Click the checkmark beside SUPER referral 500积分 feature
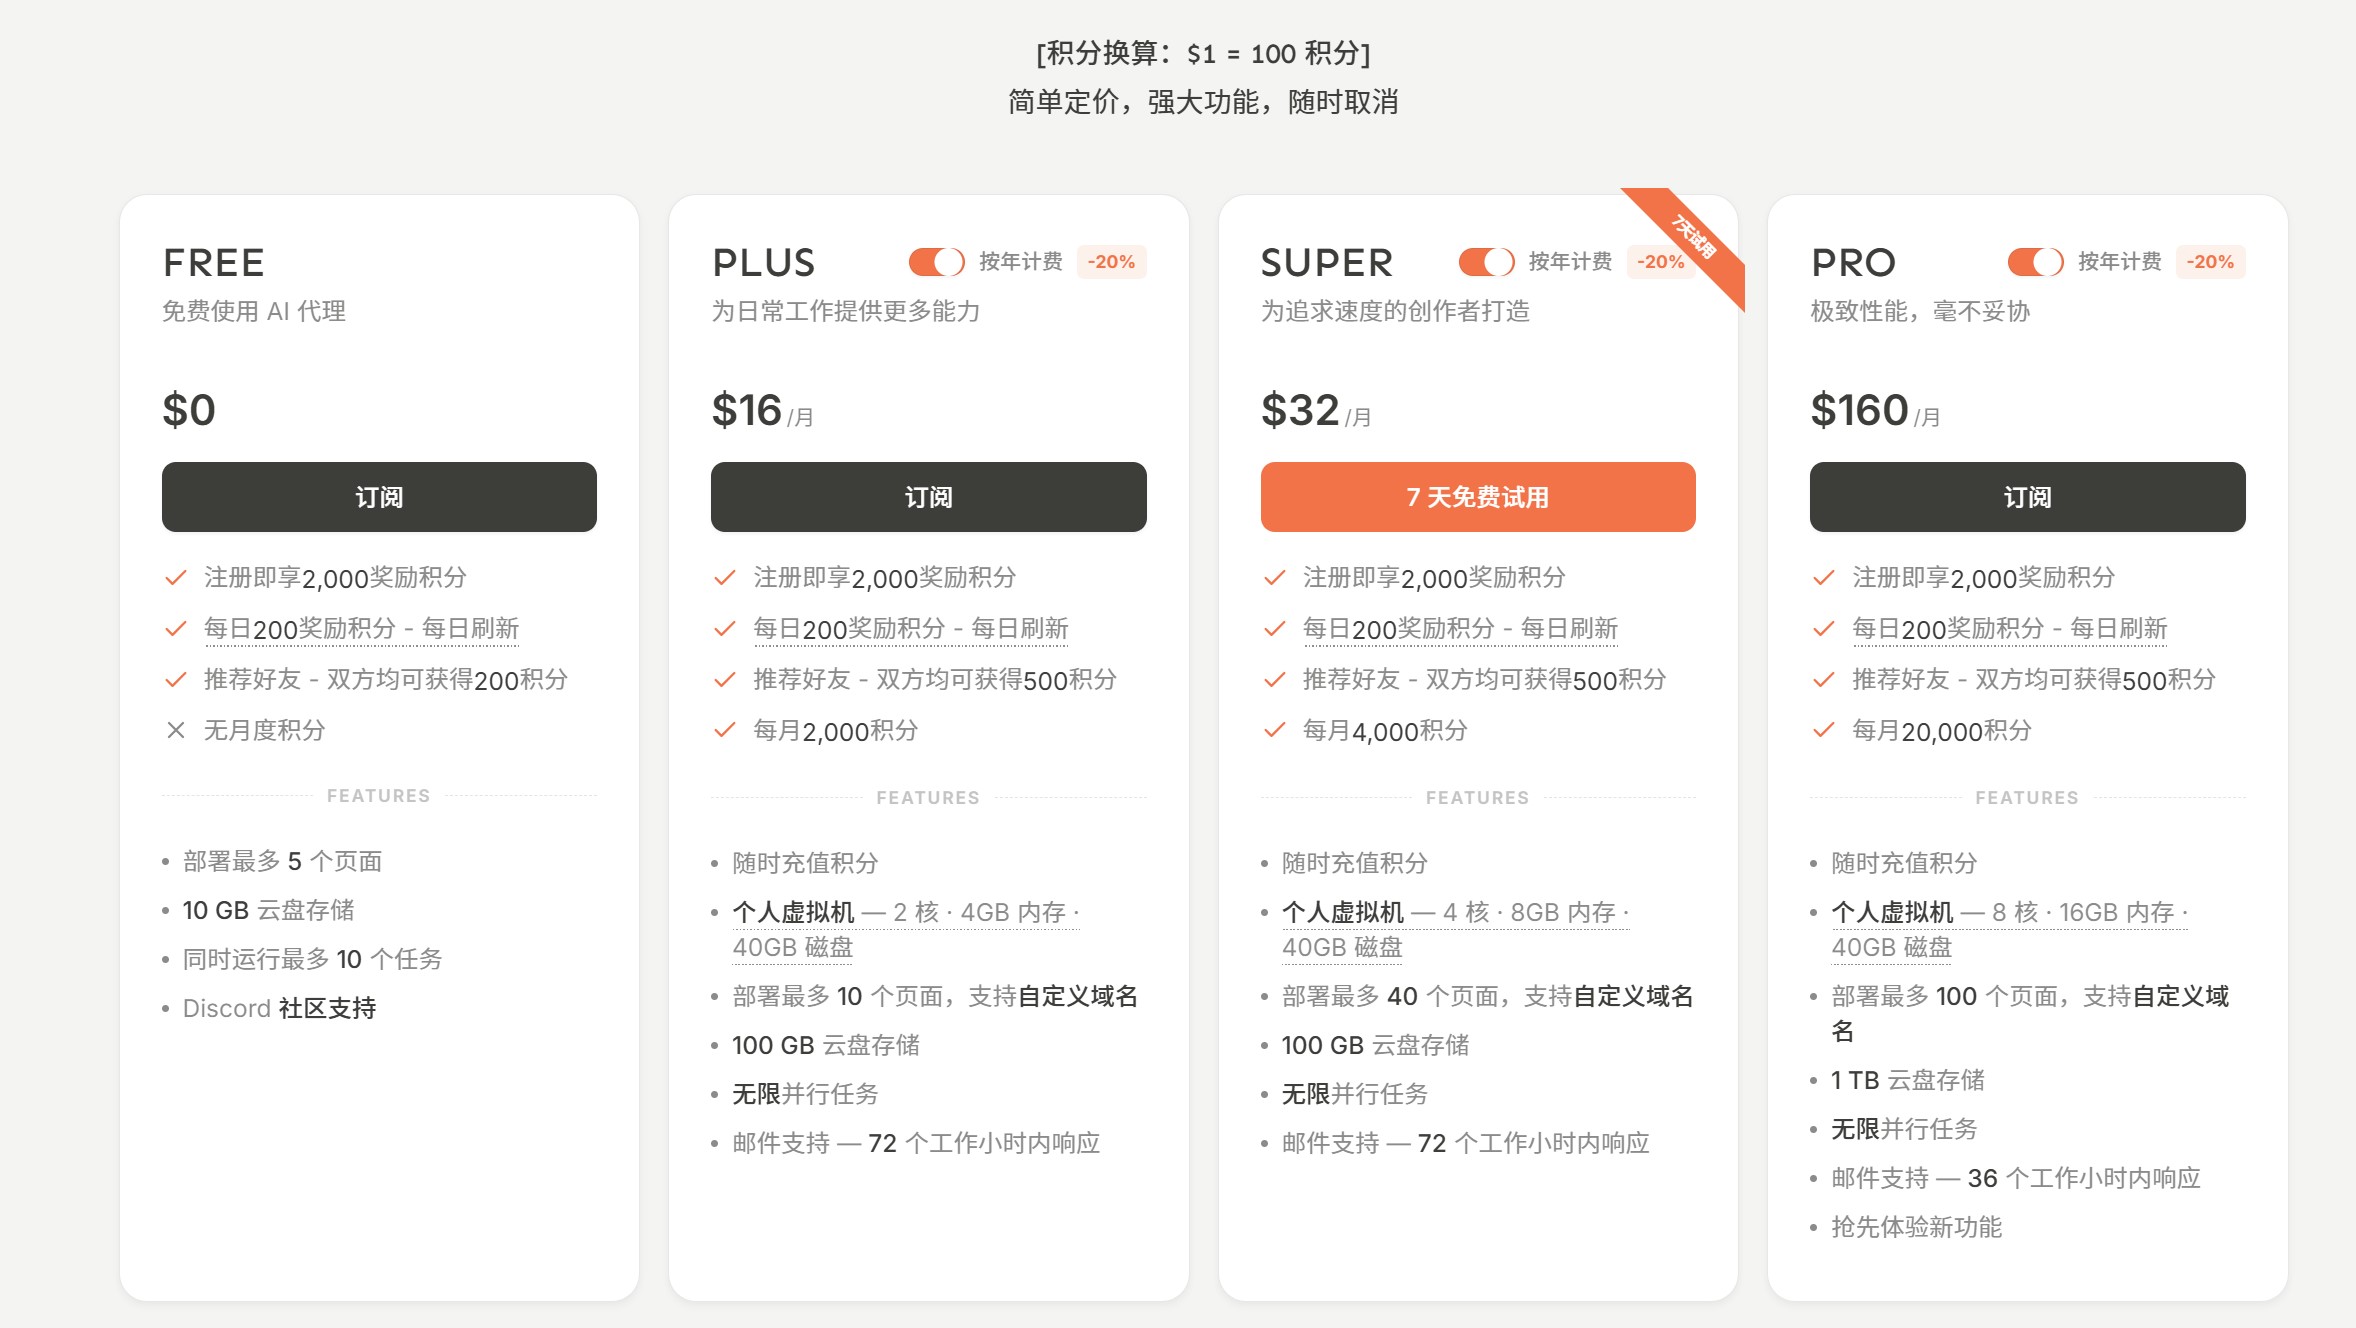The image size is (2356, 1328). click(1273, 680)
